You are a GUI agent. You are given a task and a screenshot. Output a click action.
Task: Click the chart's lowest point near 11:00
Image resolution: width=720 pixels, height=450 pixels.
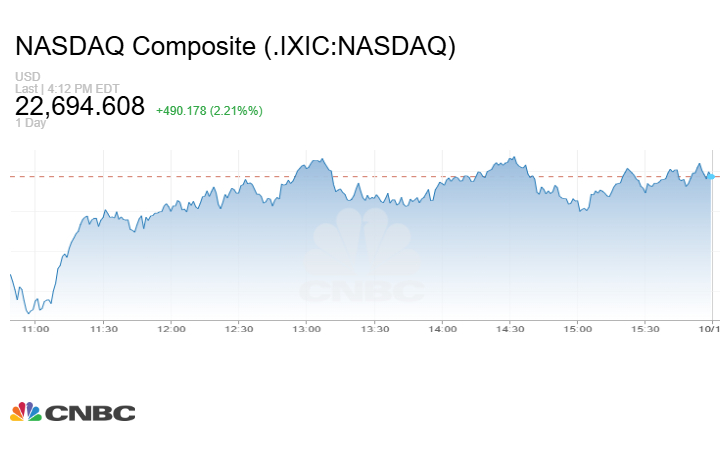tap(32, 312)
